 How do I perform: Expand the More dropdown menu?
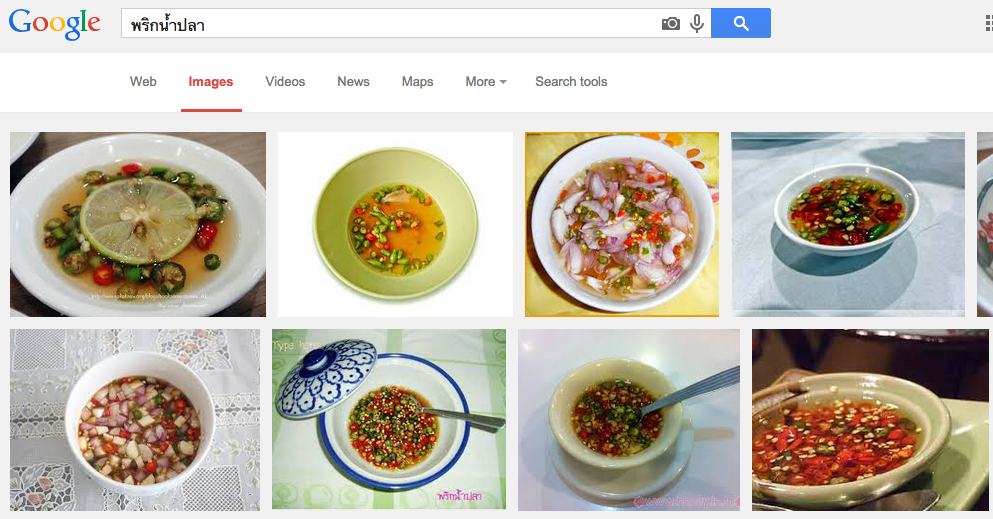pyautogui.click(x=486, y=82)
